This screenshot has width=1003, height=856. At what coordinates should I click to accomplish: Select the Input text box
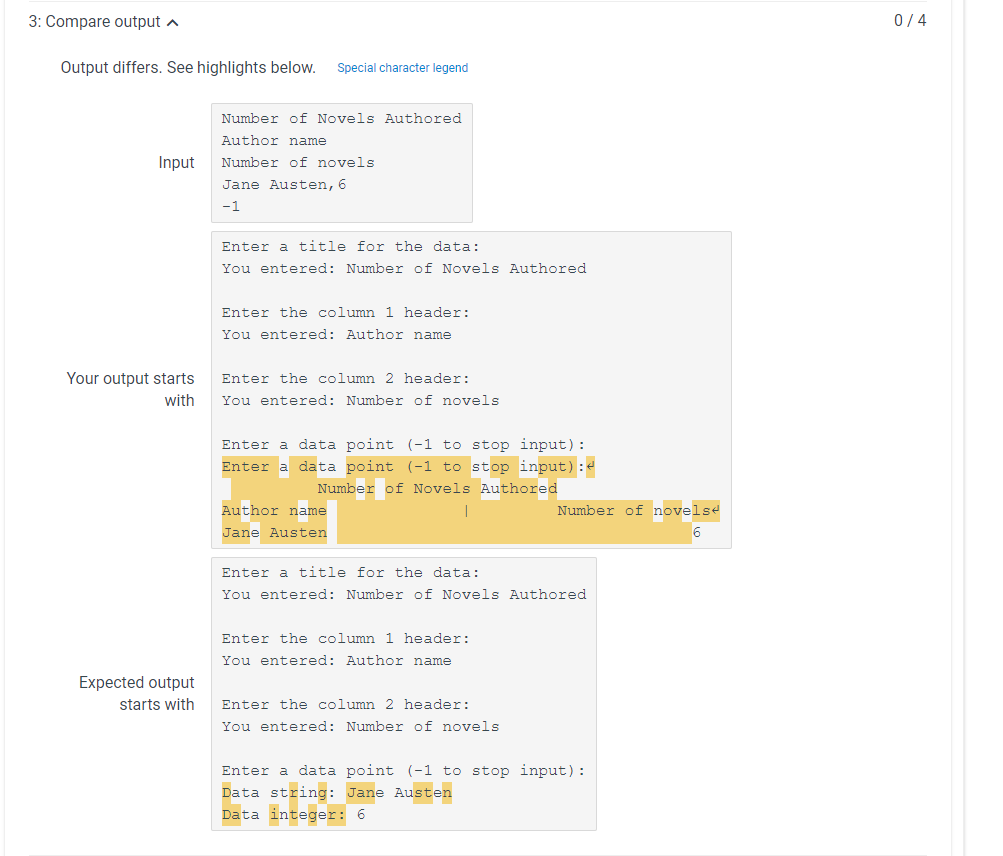[341, 162]
